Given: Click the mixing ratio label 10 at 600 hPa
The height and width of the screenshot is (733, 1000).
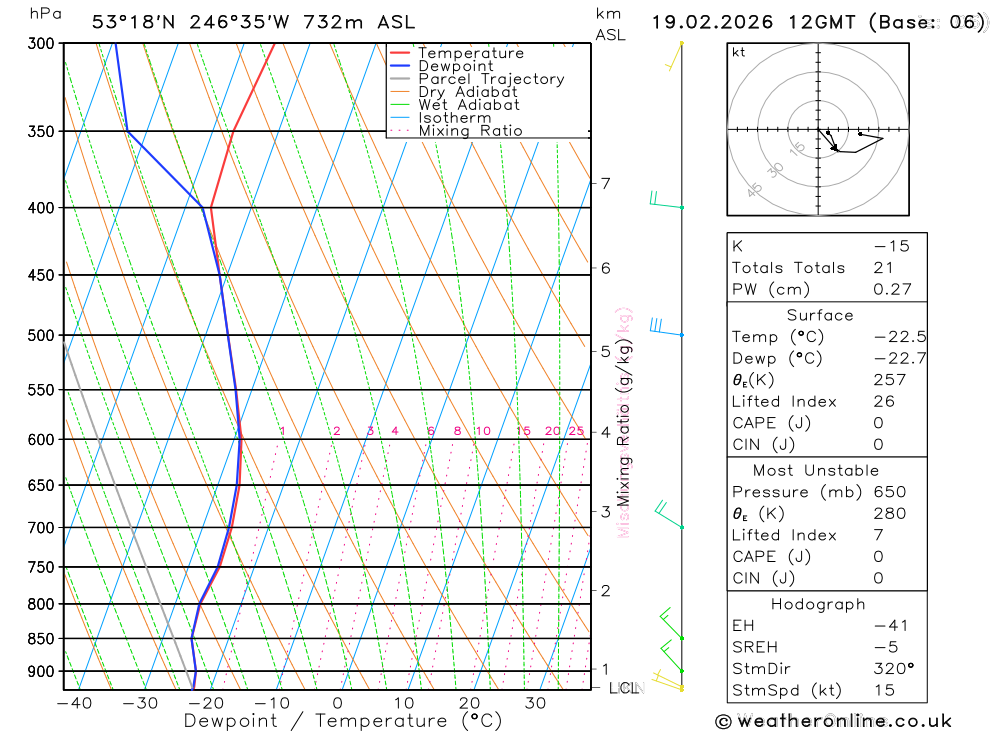Looking at the screenshot, I should point(483,431).
